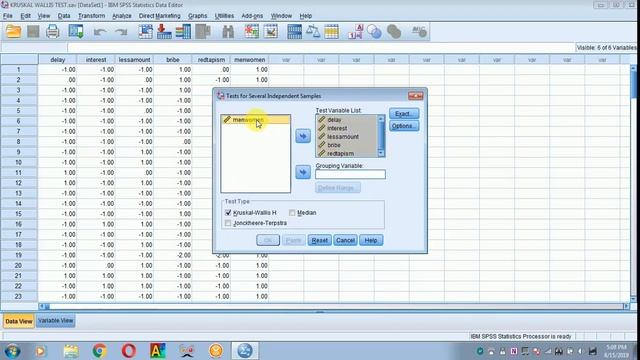Toggle Value Labels toolbar icon

pyautogui.click(x=355, y=31)
